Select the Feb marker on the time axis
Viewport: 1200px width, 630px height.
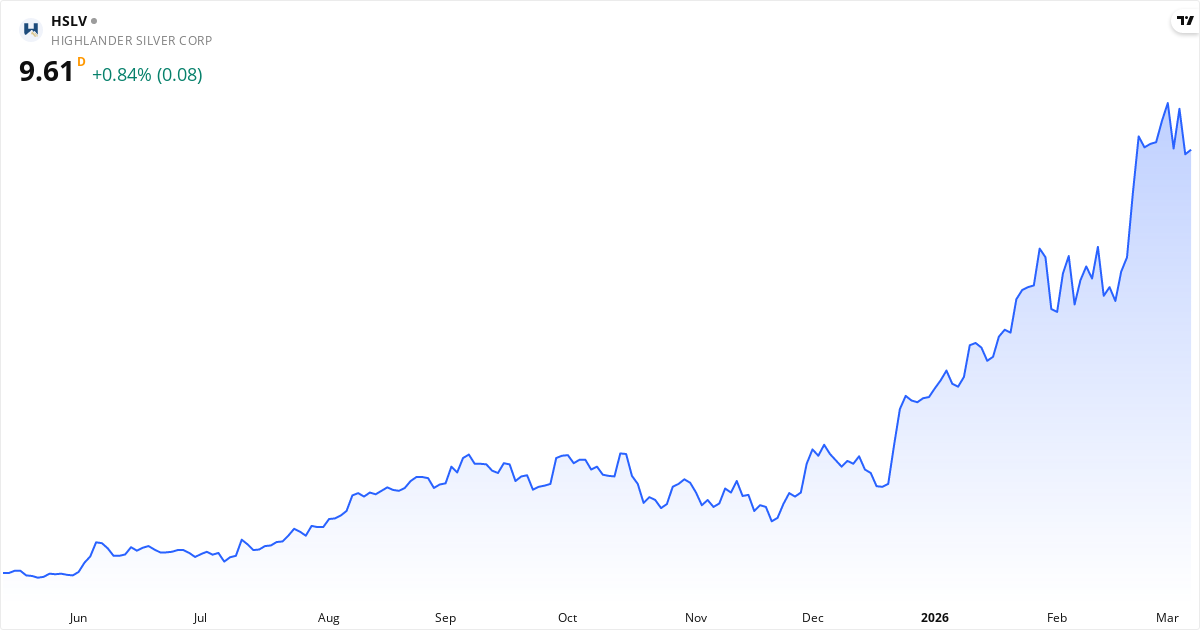[x=1057, y=618]
